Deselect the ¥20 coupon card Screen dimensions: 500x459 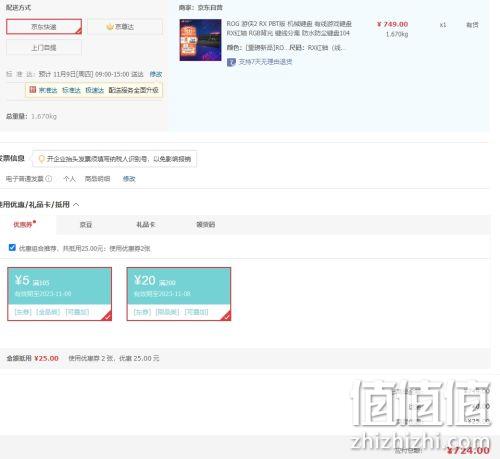pyautogui.click(x=179, y=294)
